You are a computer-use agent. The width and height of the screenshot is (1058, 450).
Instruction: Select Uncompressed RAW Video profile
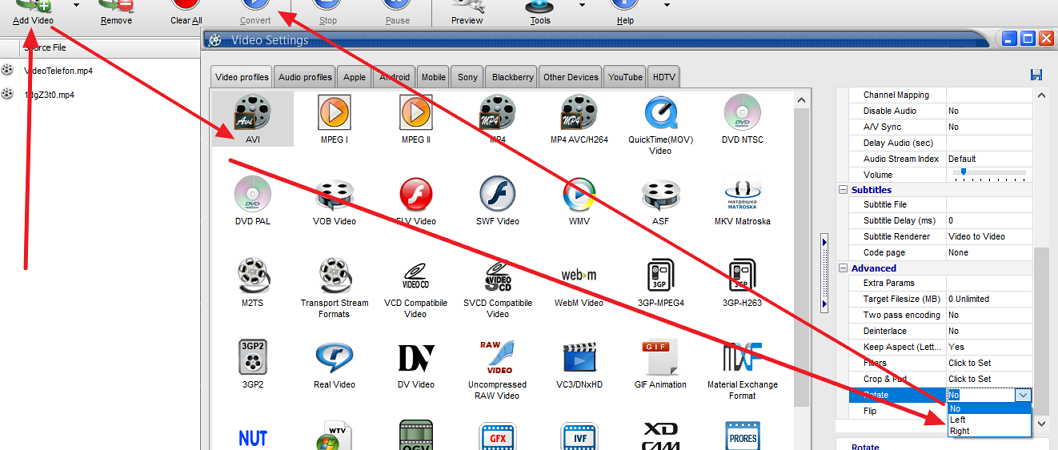click(x=497, y=370)
